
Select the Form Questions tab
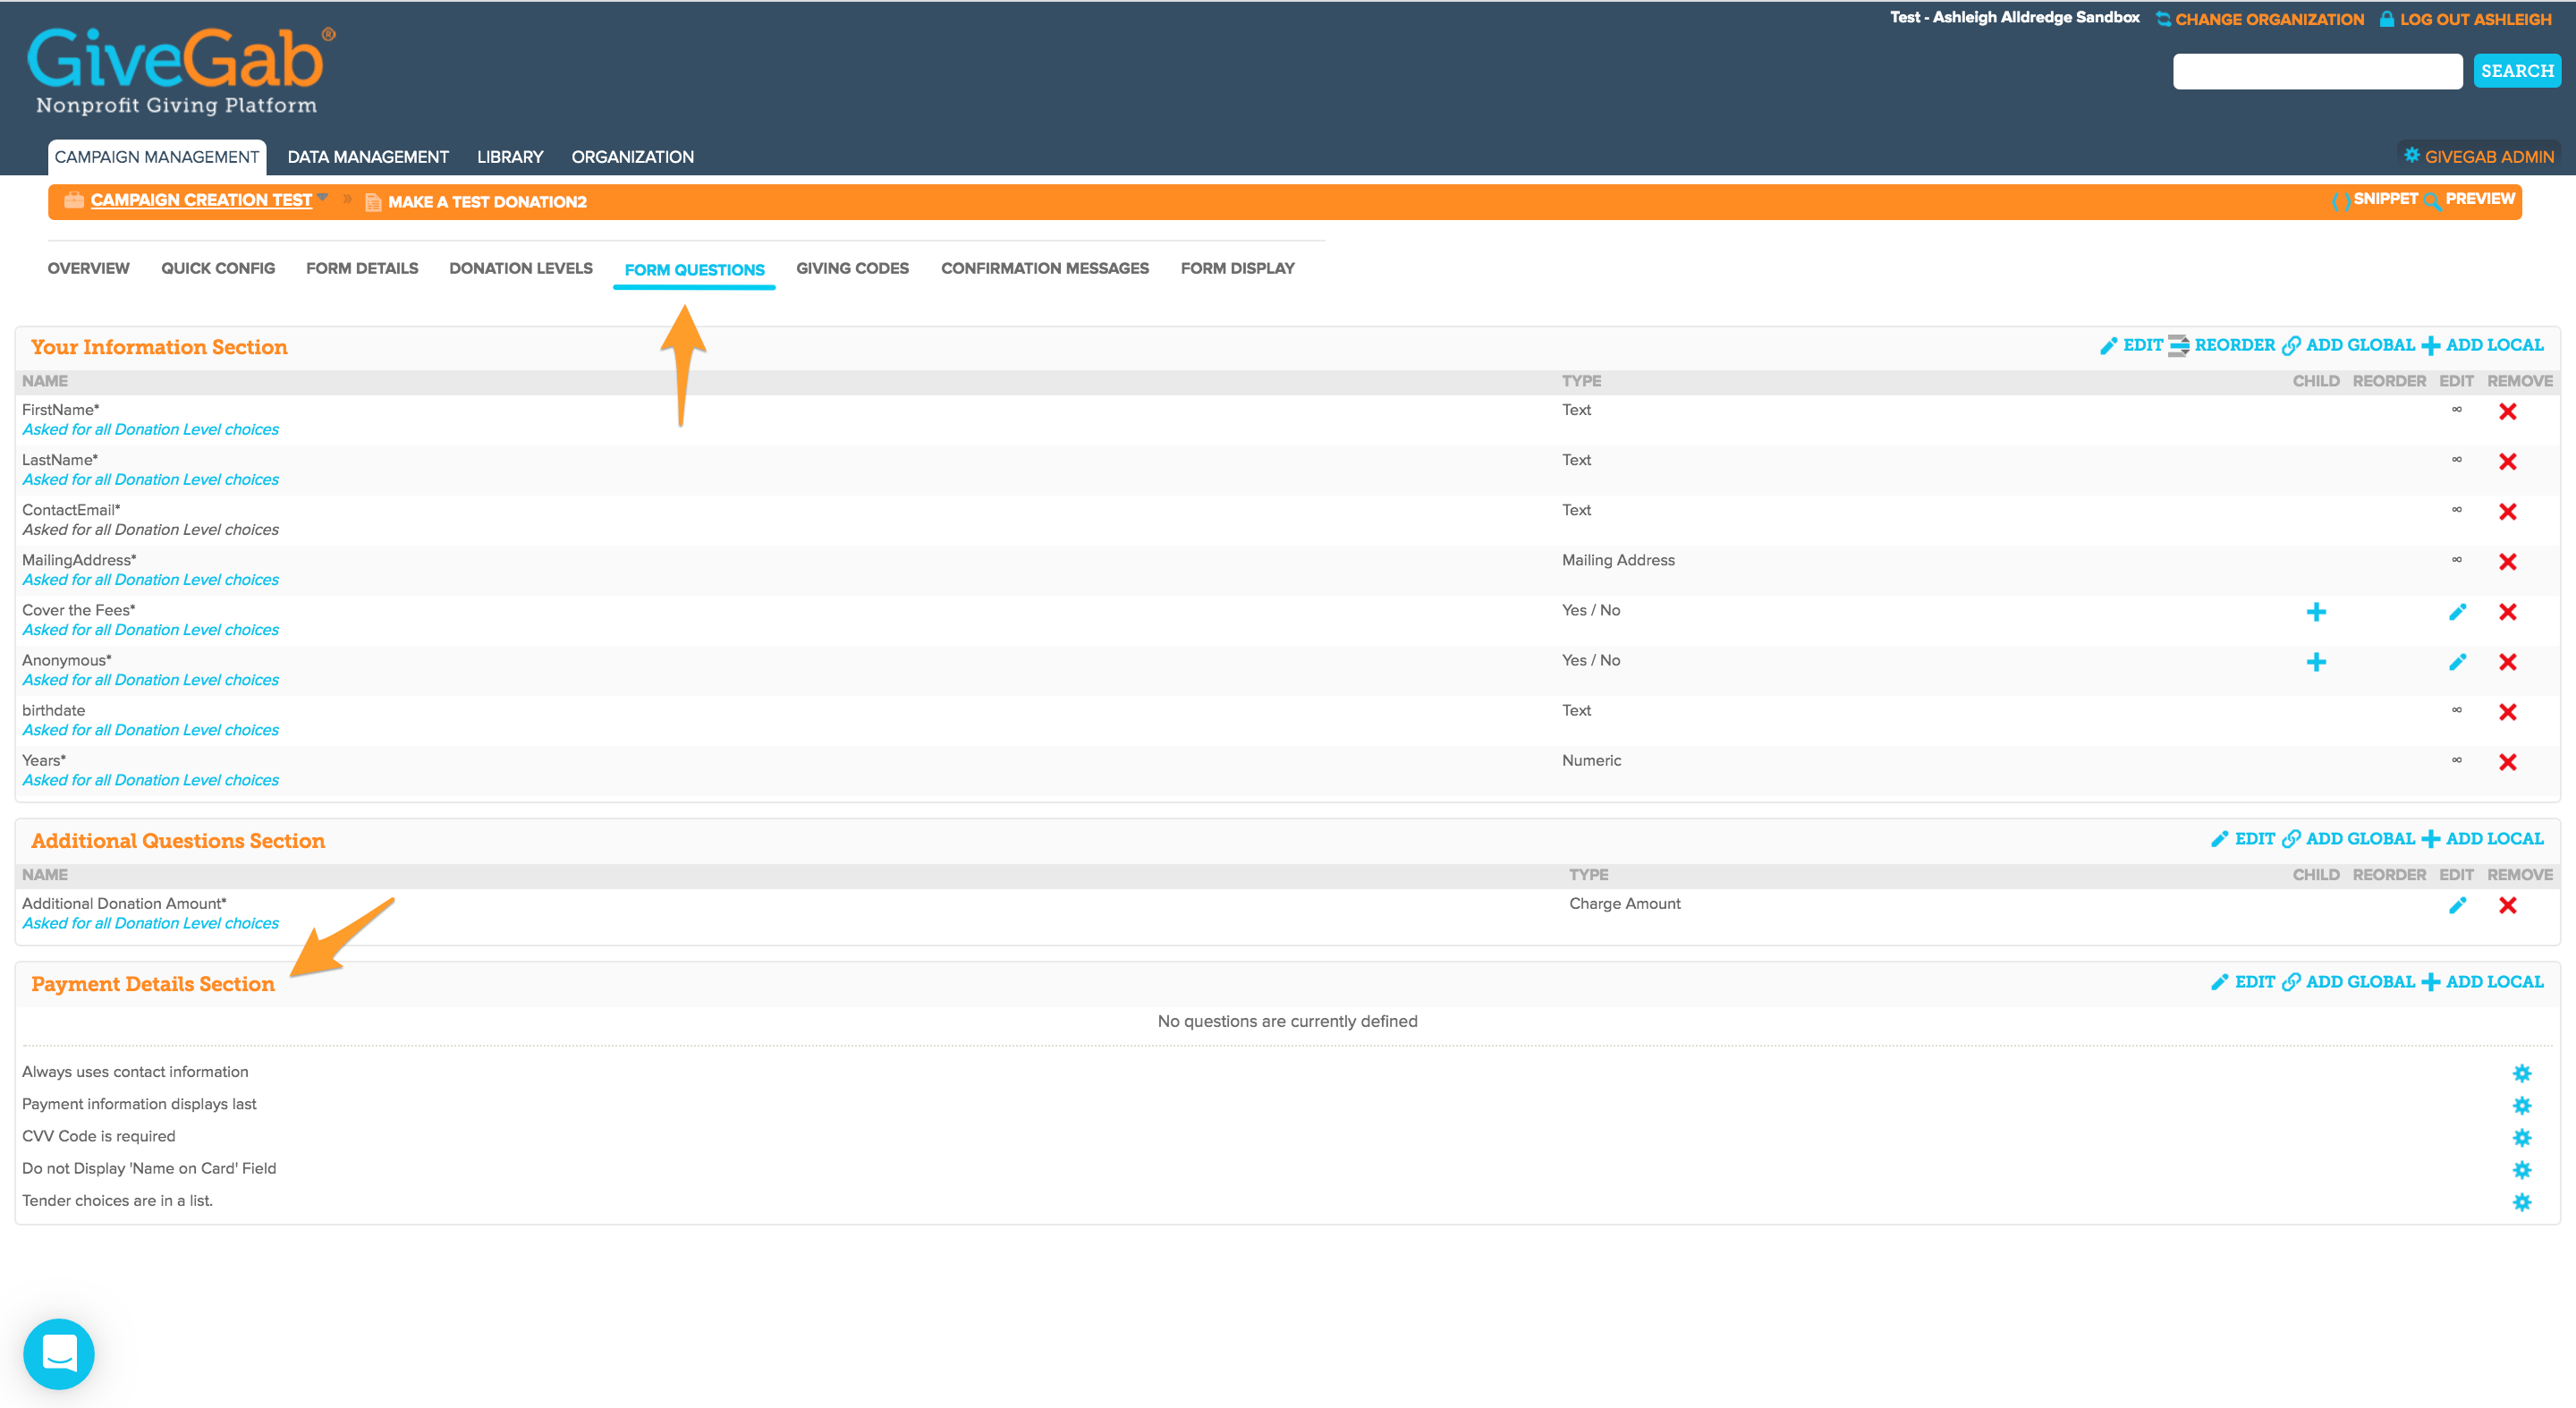[695, 270]
